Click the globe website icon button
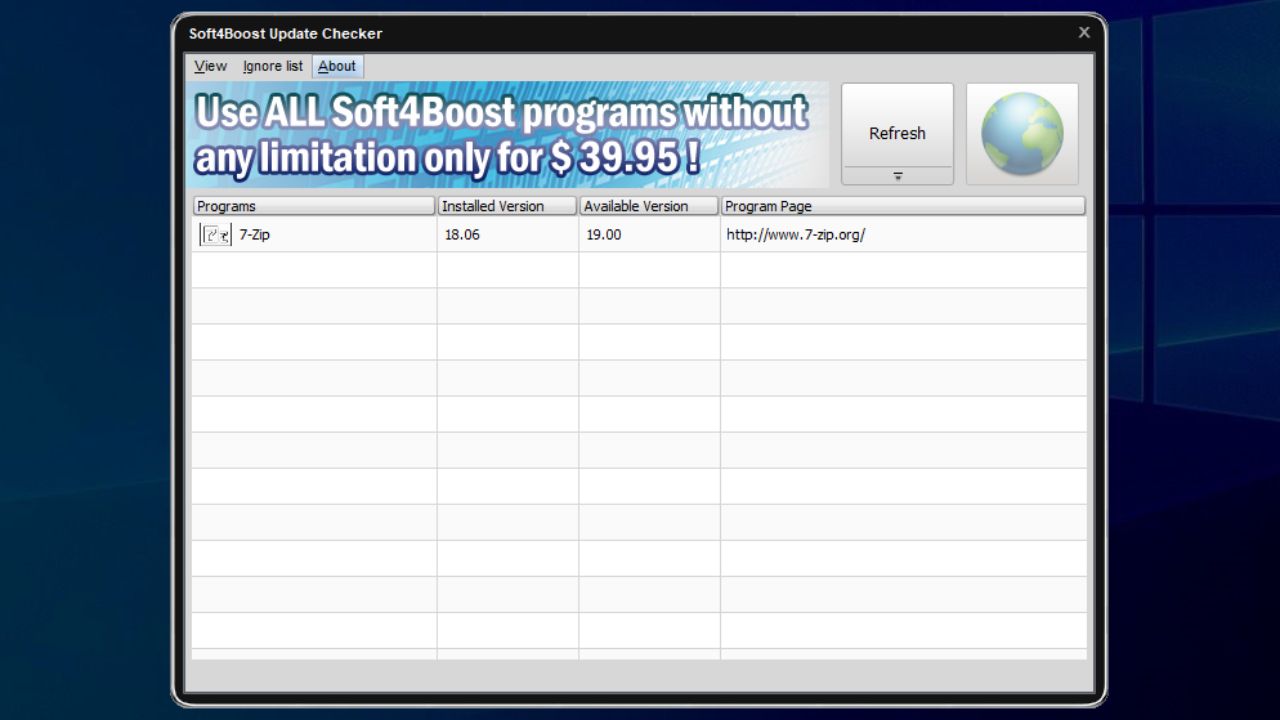Image resolution: width=1280 pixels, height=720 pixels. 1022,134
